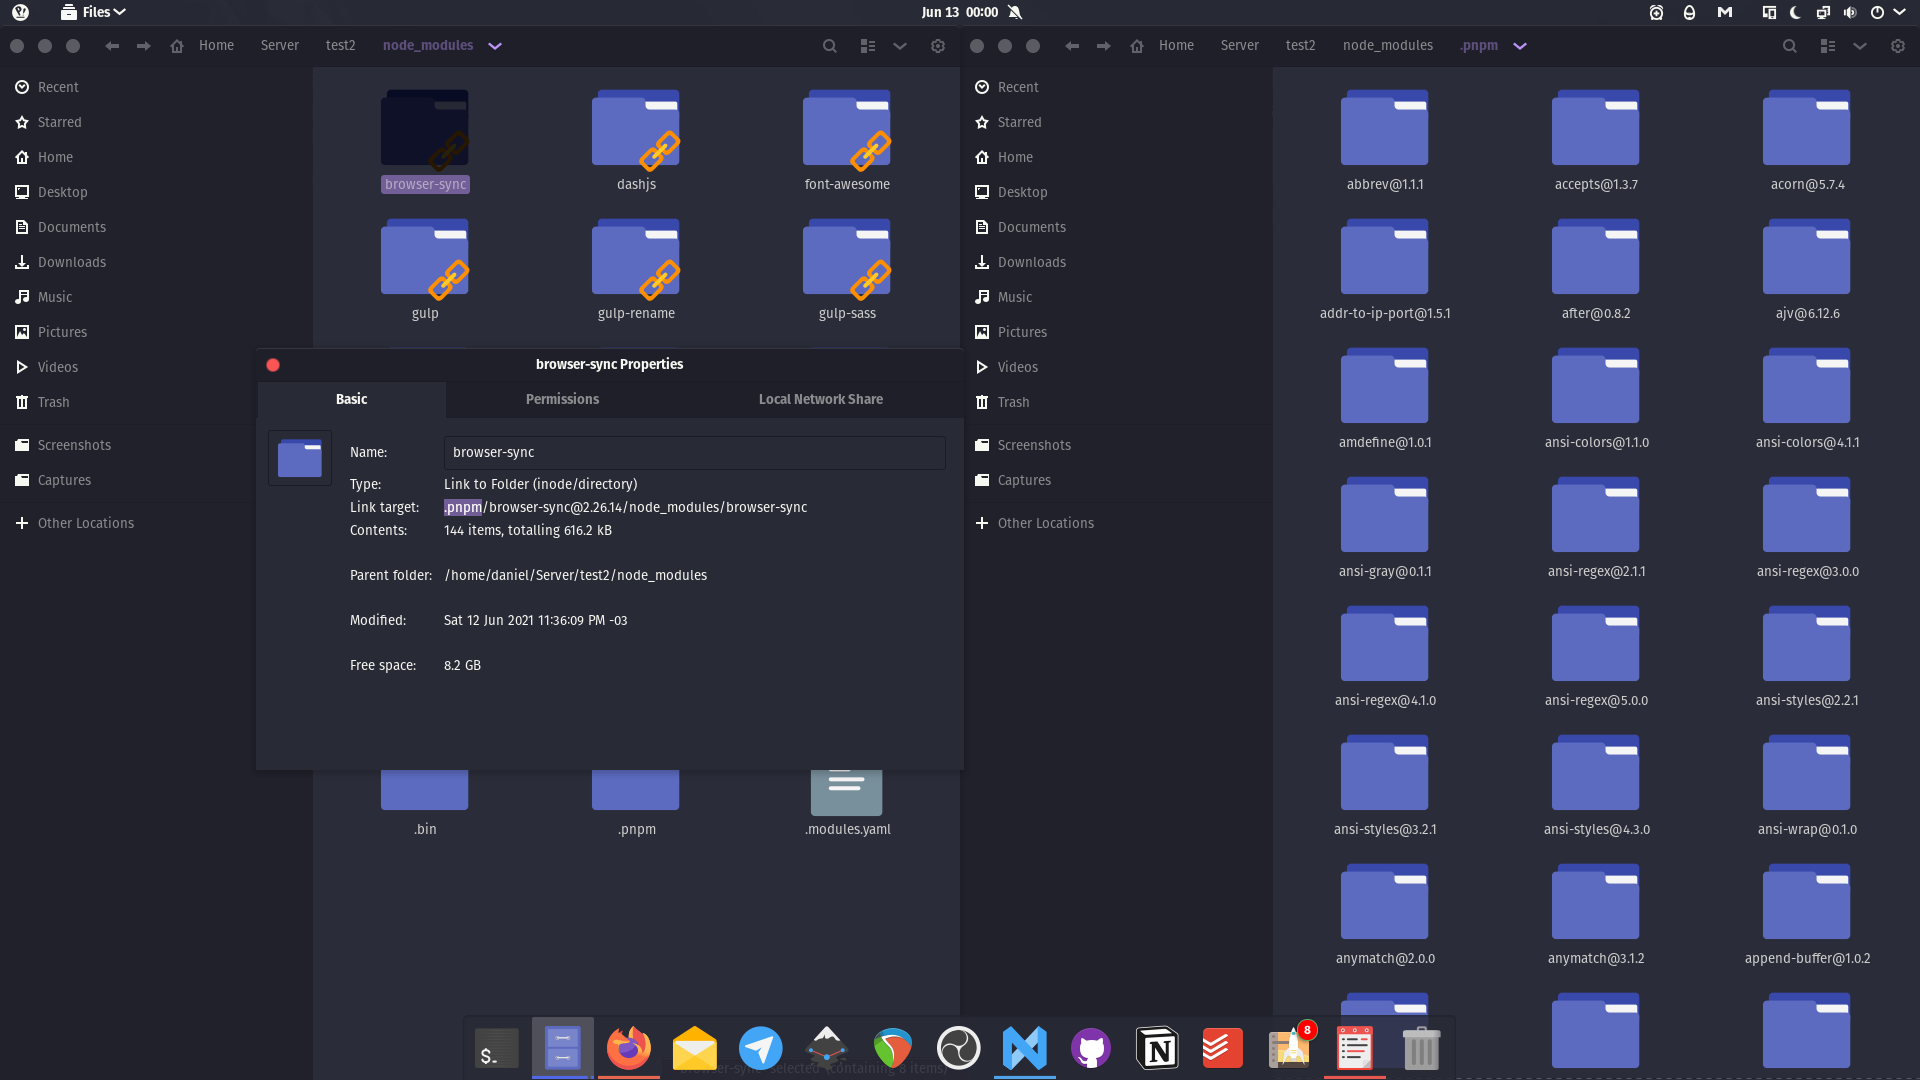Image resolution: width=1920 pixels, height=1080 pixels.
Task: Expand .pnpm path dropdown arrow
Action: pyautogui.click(x=1520, y=46)
